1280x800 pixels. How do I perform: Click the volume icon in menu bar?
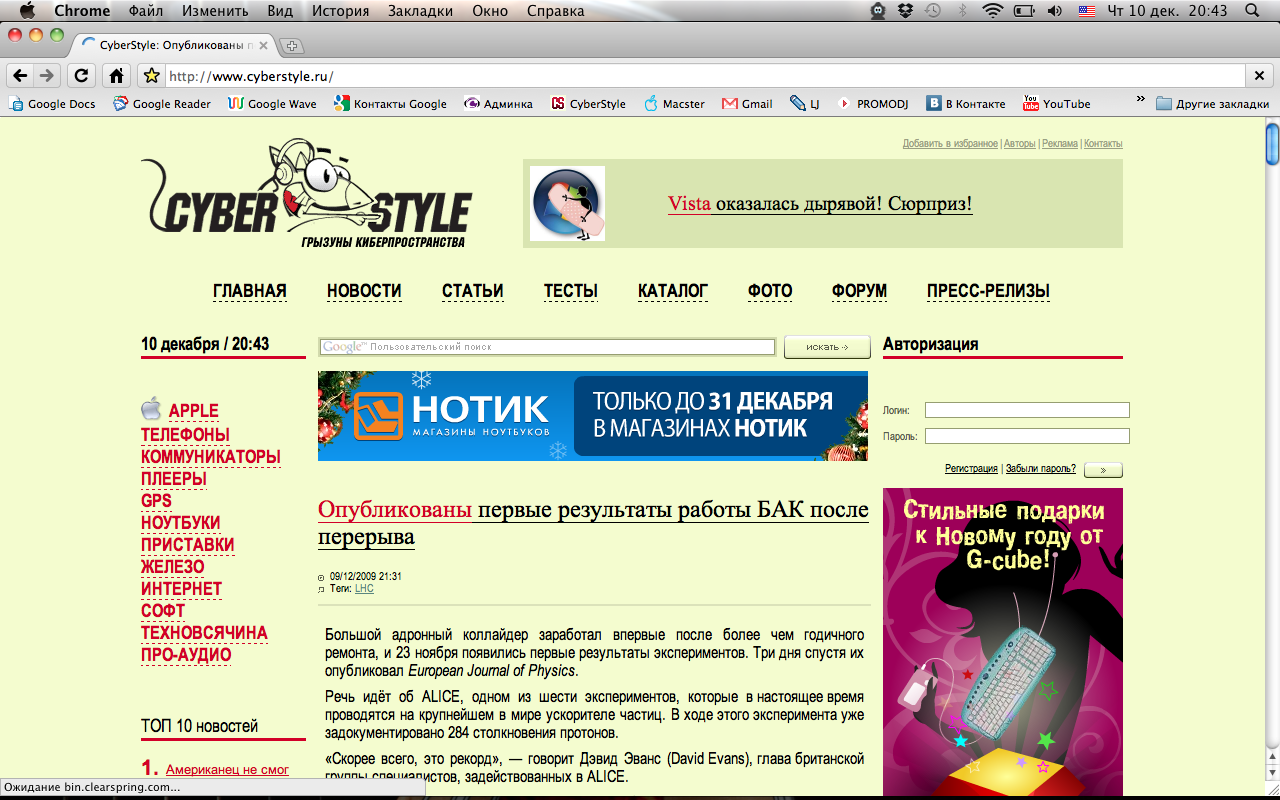point(1055,11)
